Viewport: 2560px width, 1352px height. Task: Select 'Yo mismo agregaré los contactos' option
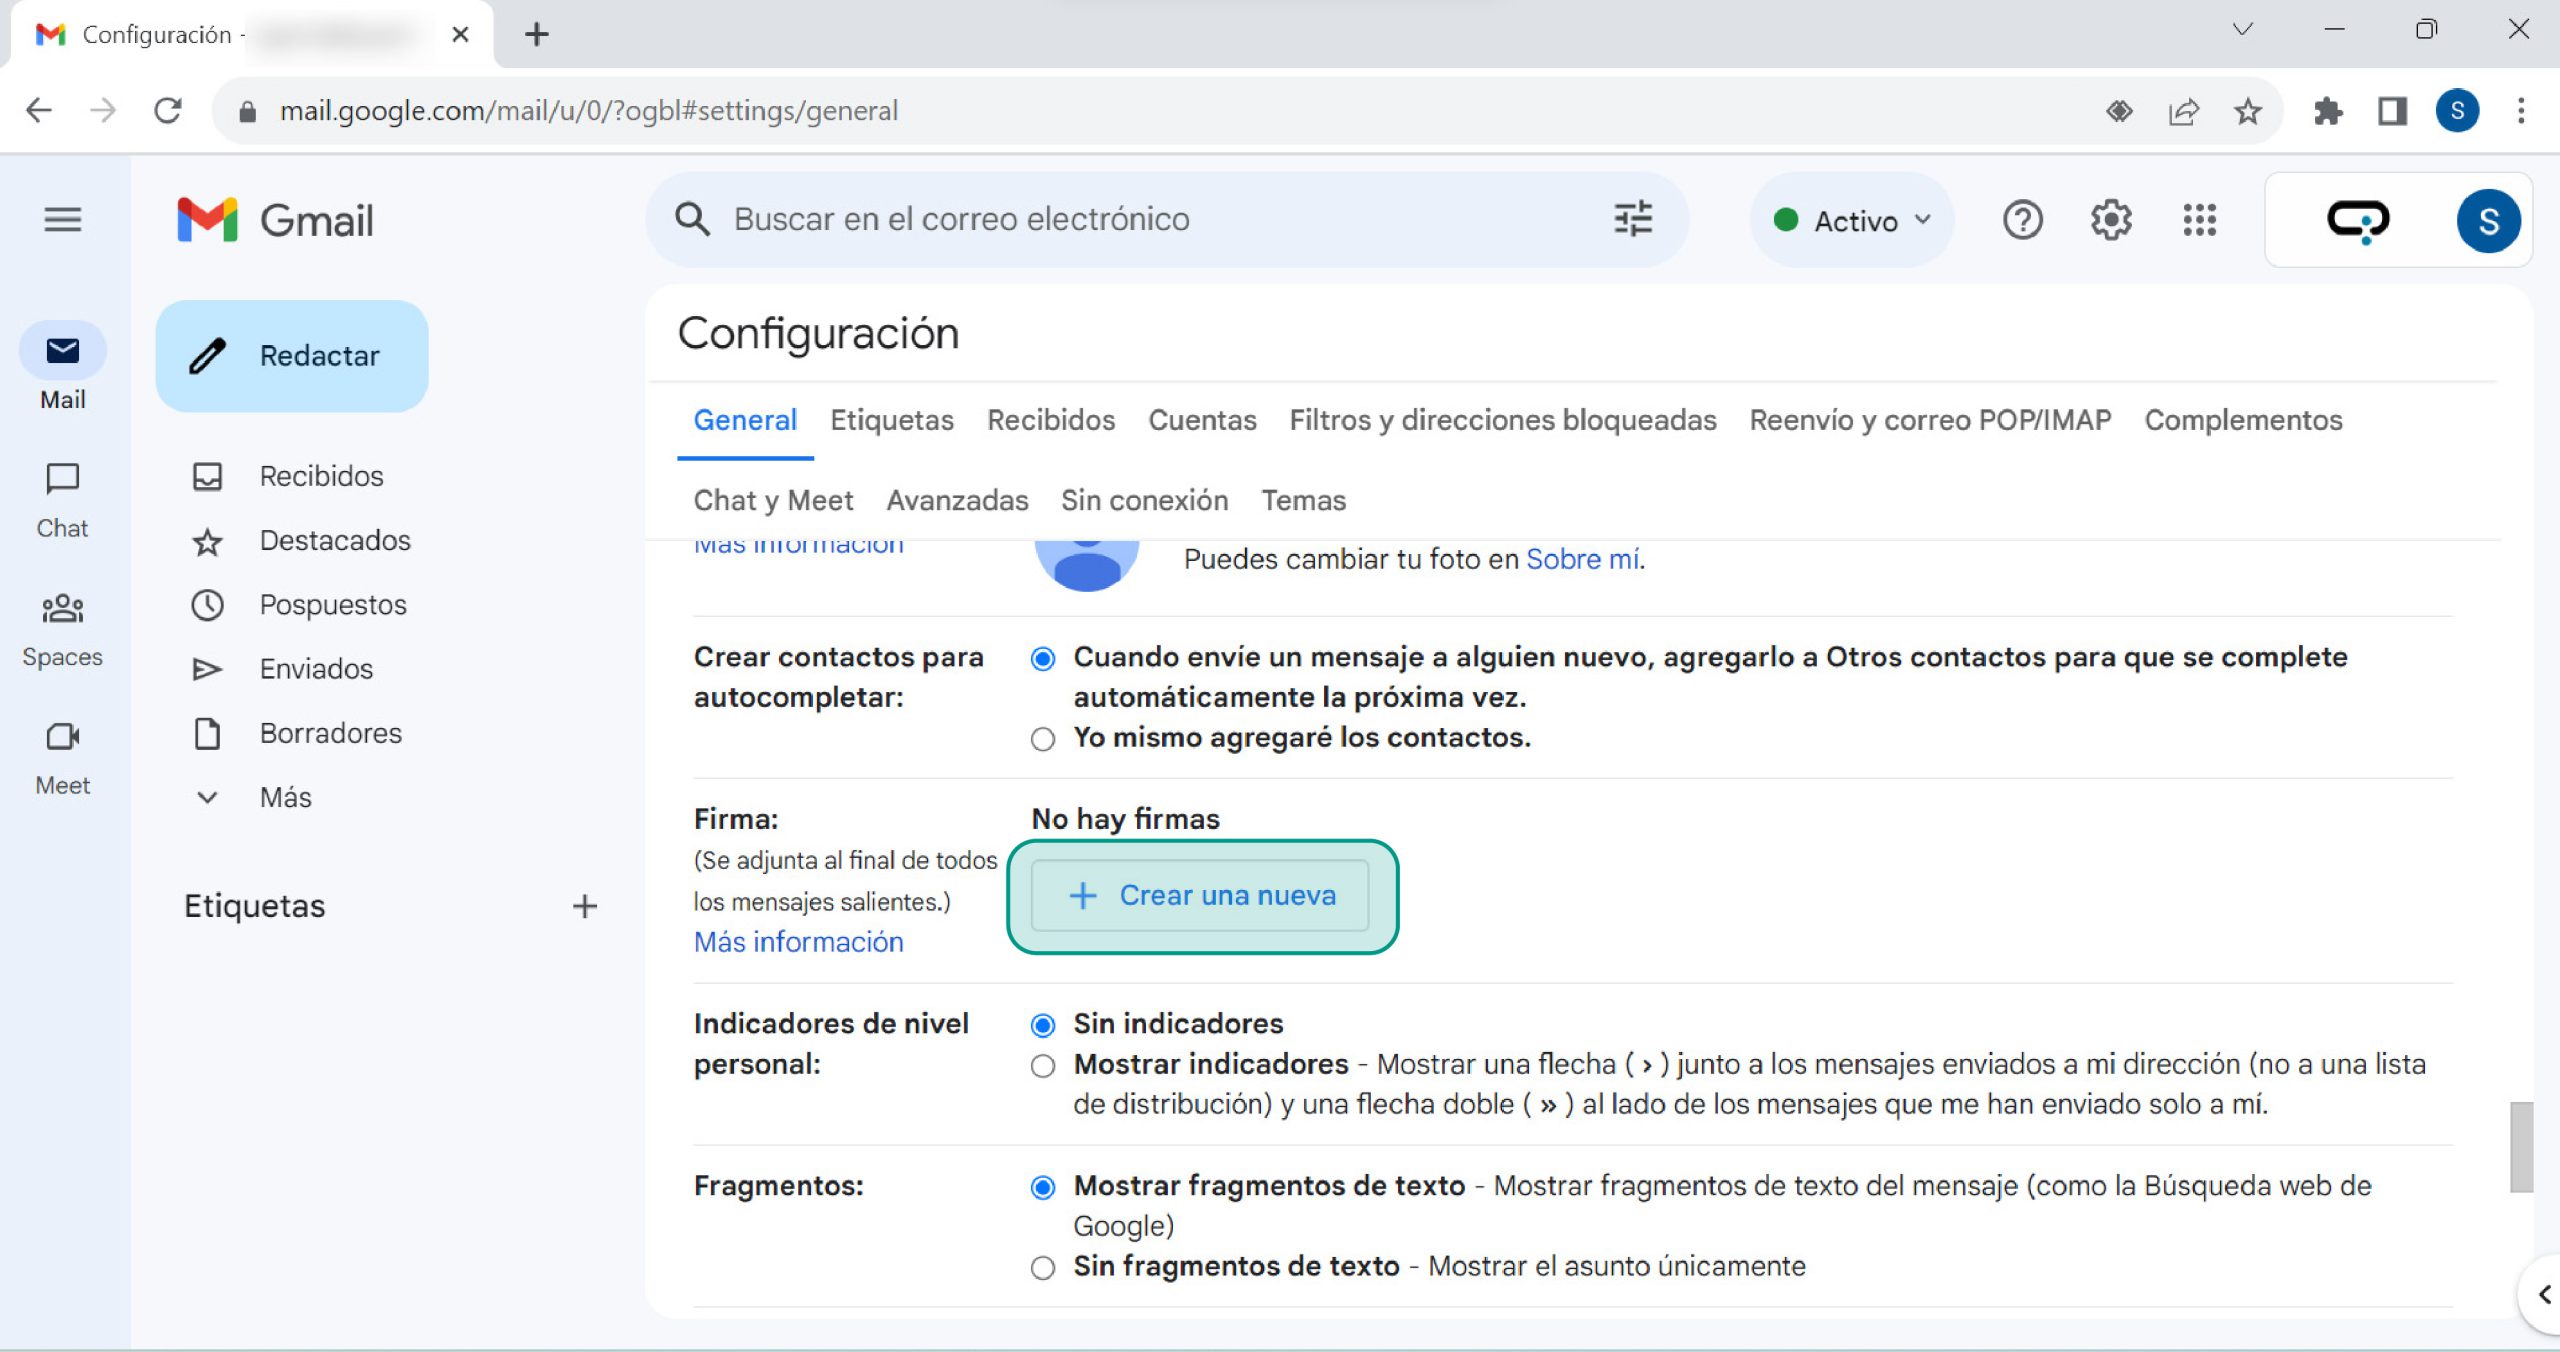[1043, 739]
